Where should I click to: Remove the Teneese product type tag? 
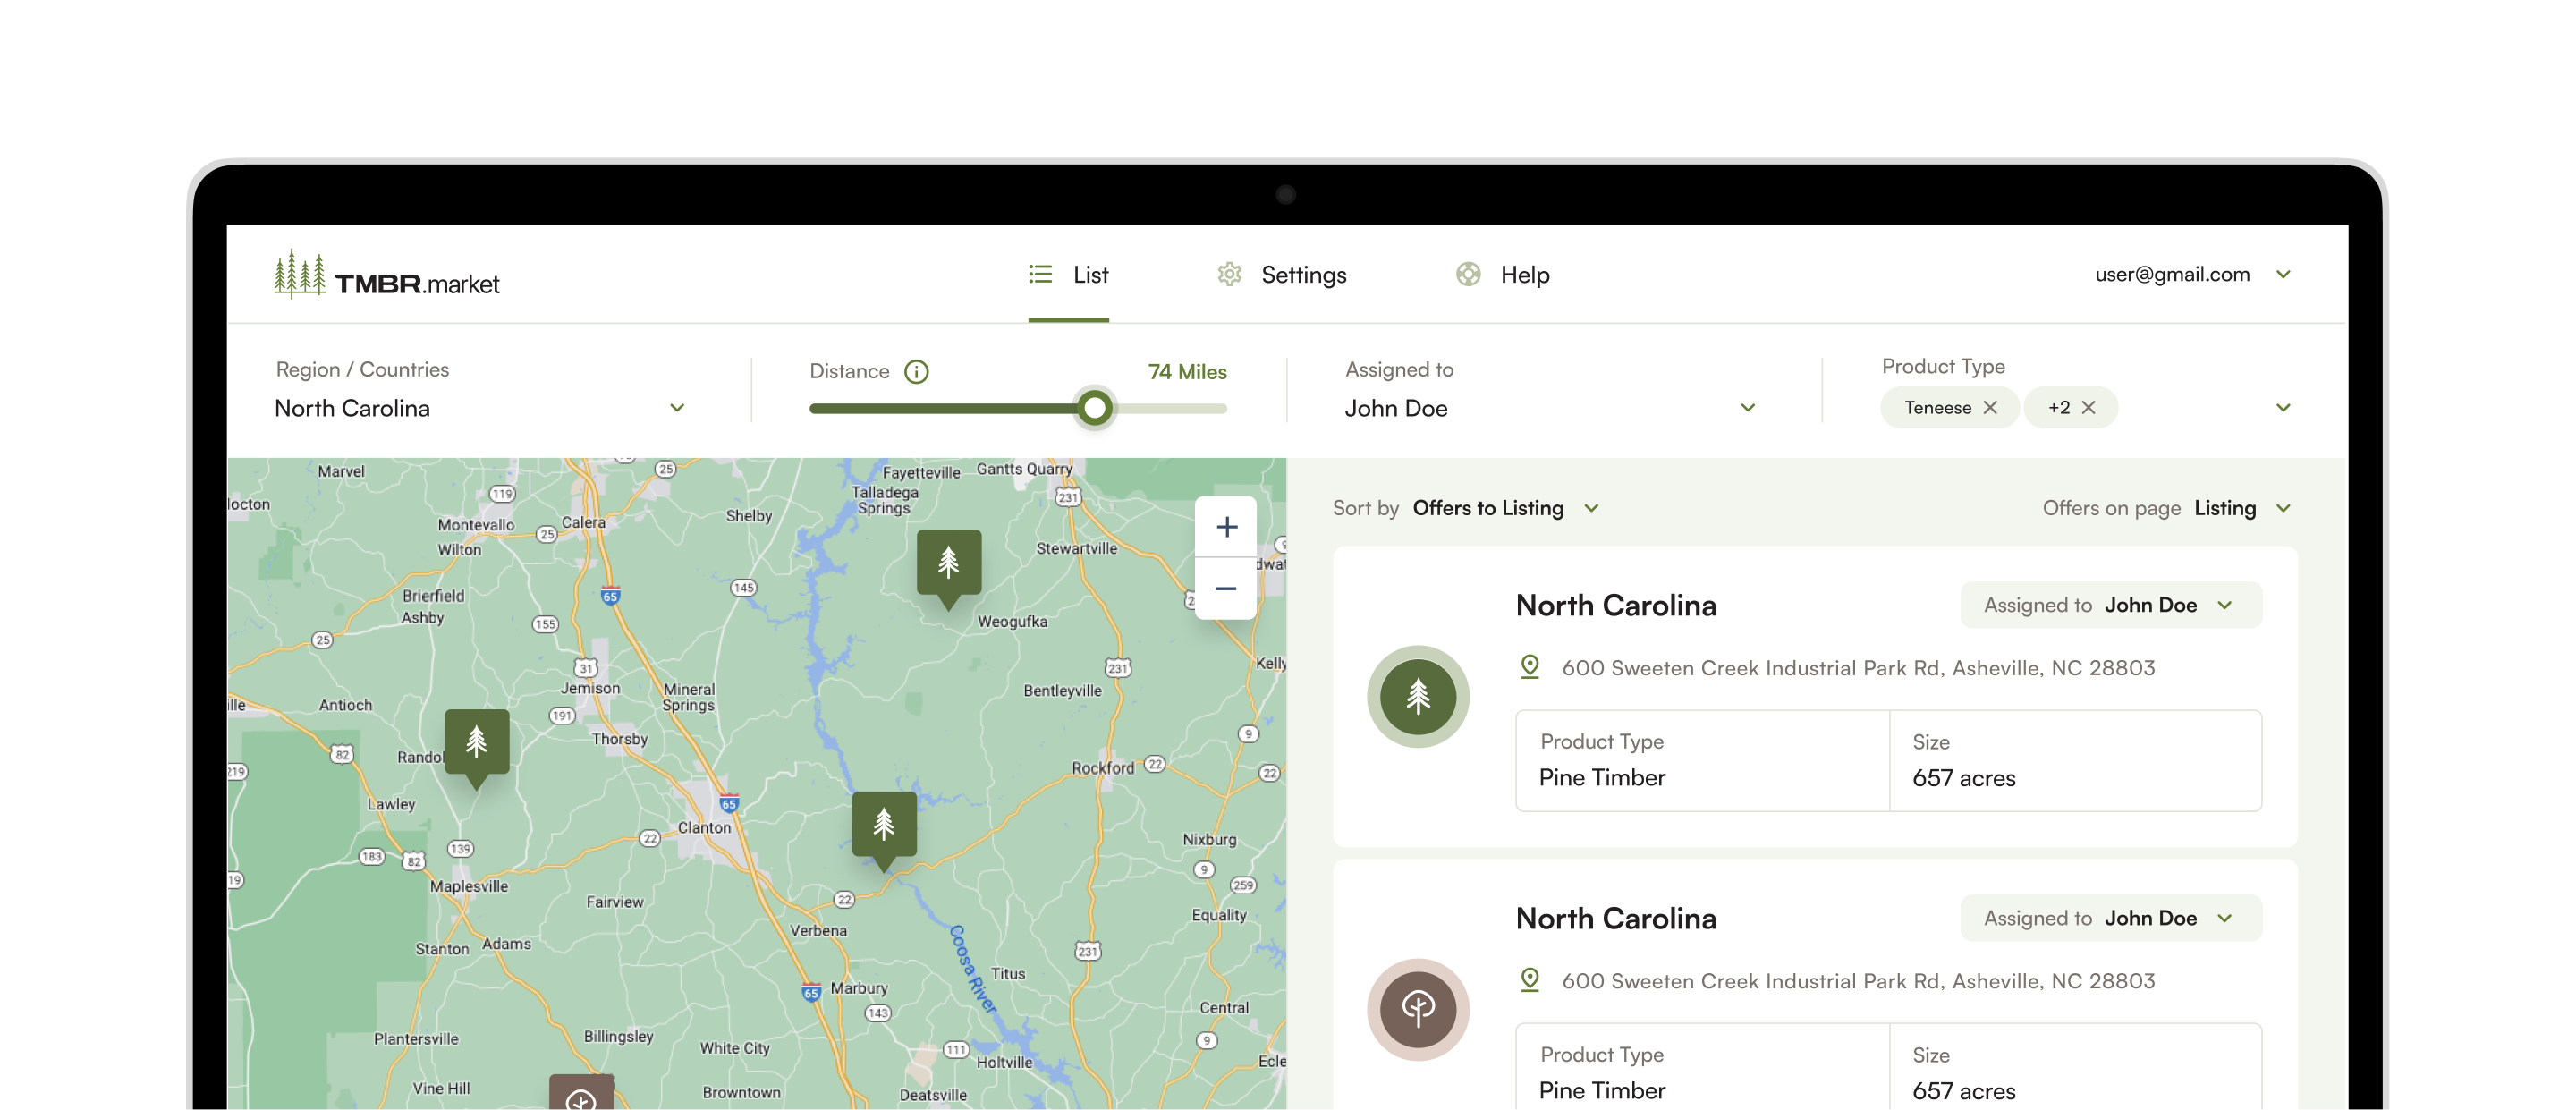tap(1990, 408)
